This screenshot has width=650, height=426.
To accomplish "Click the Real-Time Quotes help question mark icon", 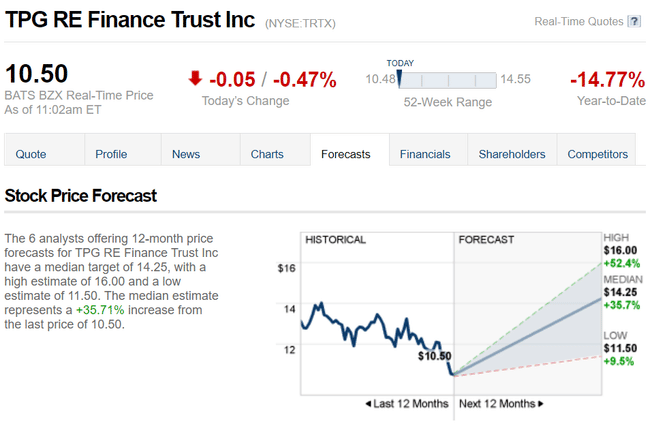I will (x=634, y=22).
